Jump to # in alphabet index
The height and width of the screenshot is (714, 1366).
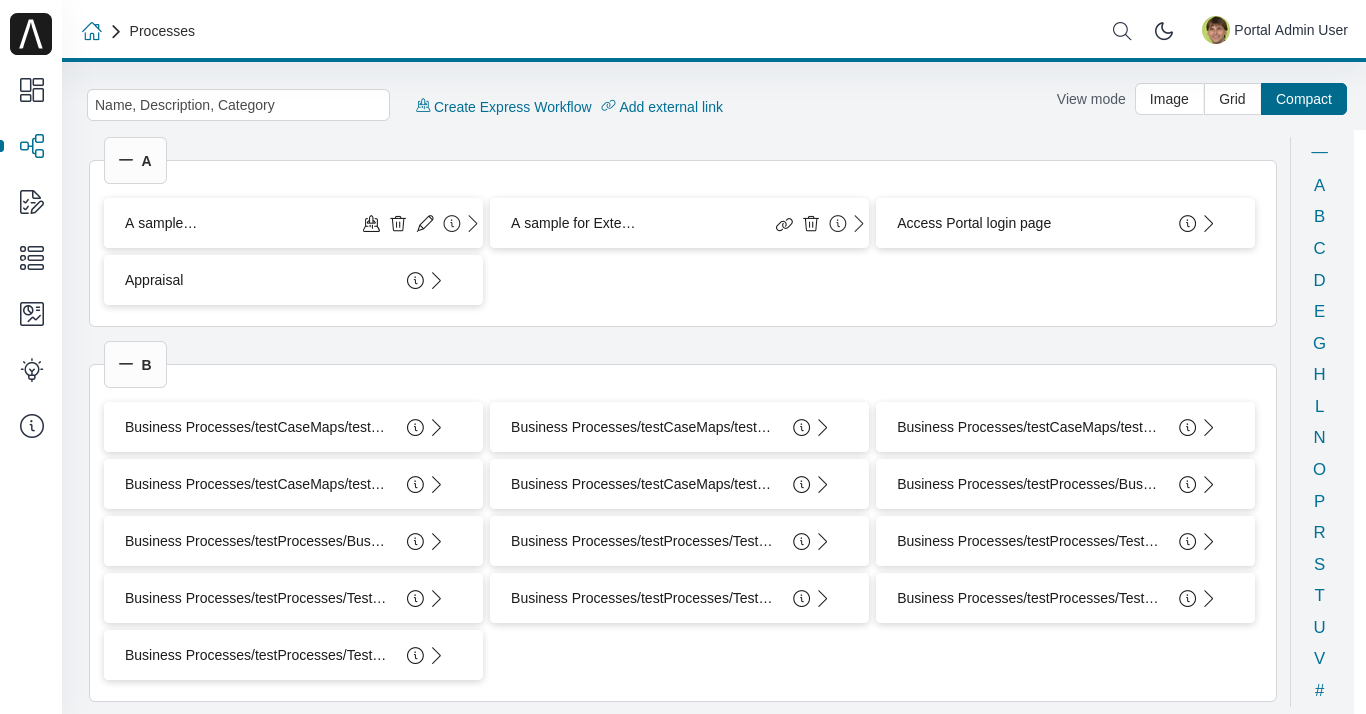[1319, 690]
